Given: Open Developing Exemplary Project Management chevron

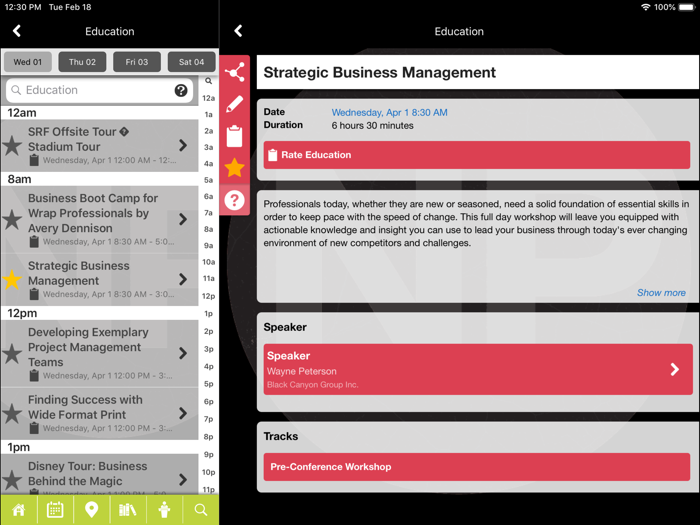Looking at the screenshot, I should [x=183, y=353].
